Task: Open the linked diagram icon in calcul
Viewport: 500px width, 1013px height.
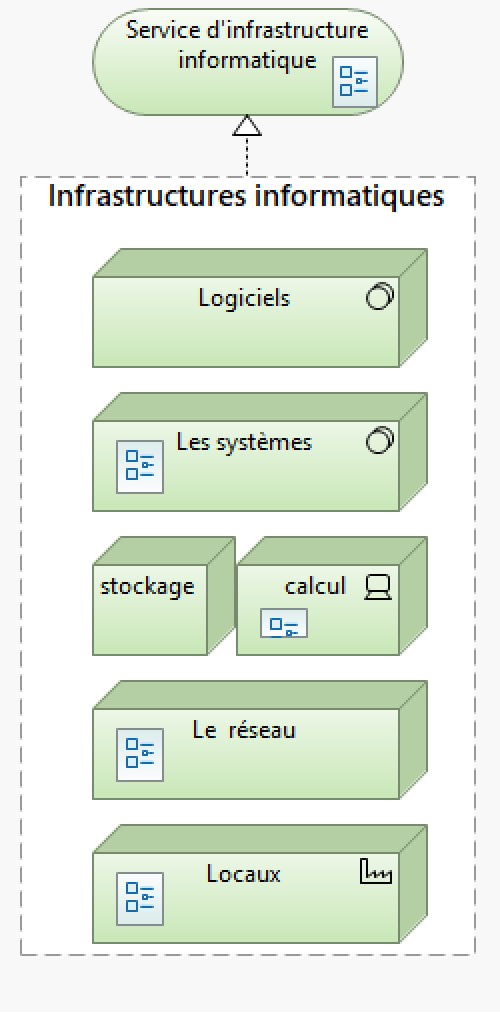Action: click(x=284, y=623)
